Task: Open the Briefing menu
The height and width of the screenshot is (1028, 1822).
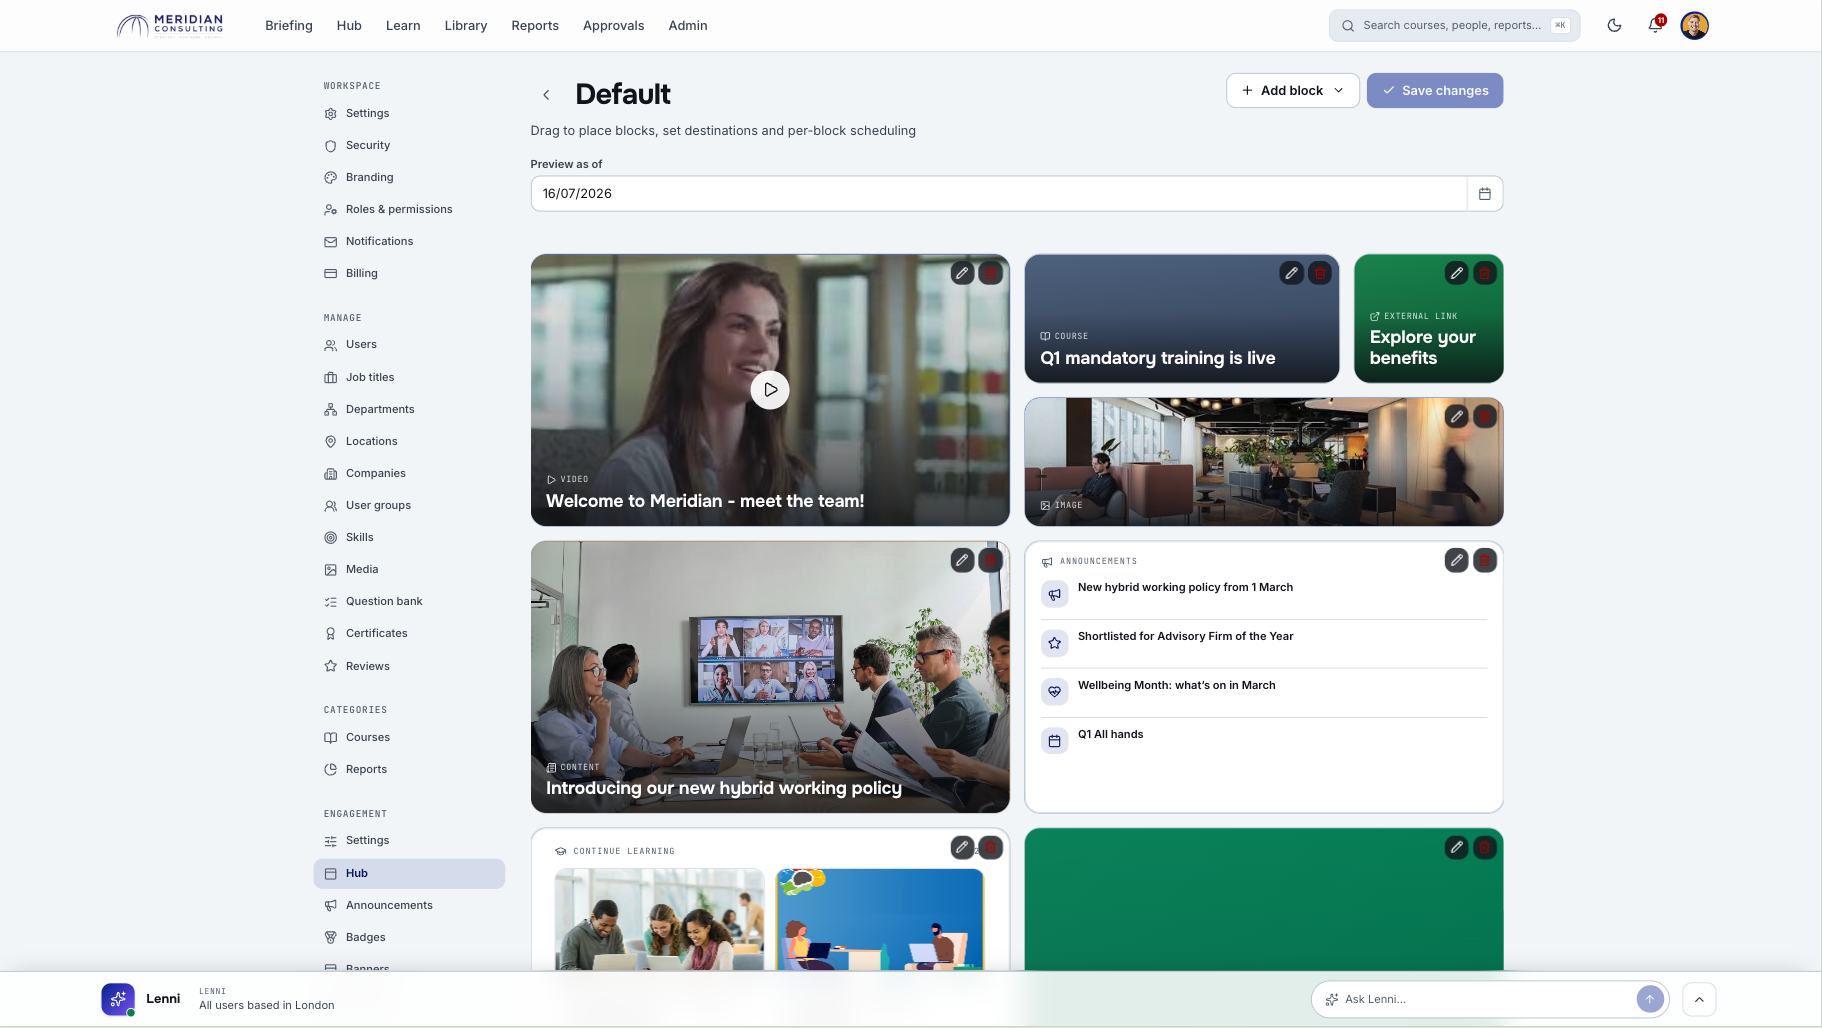Action: (x=289, y=26)
